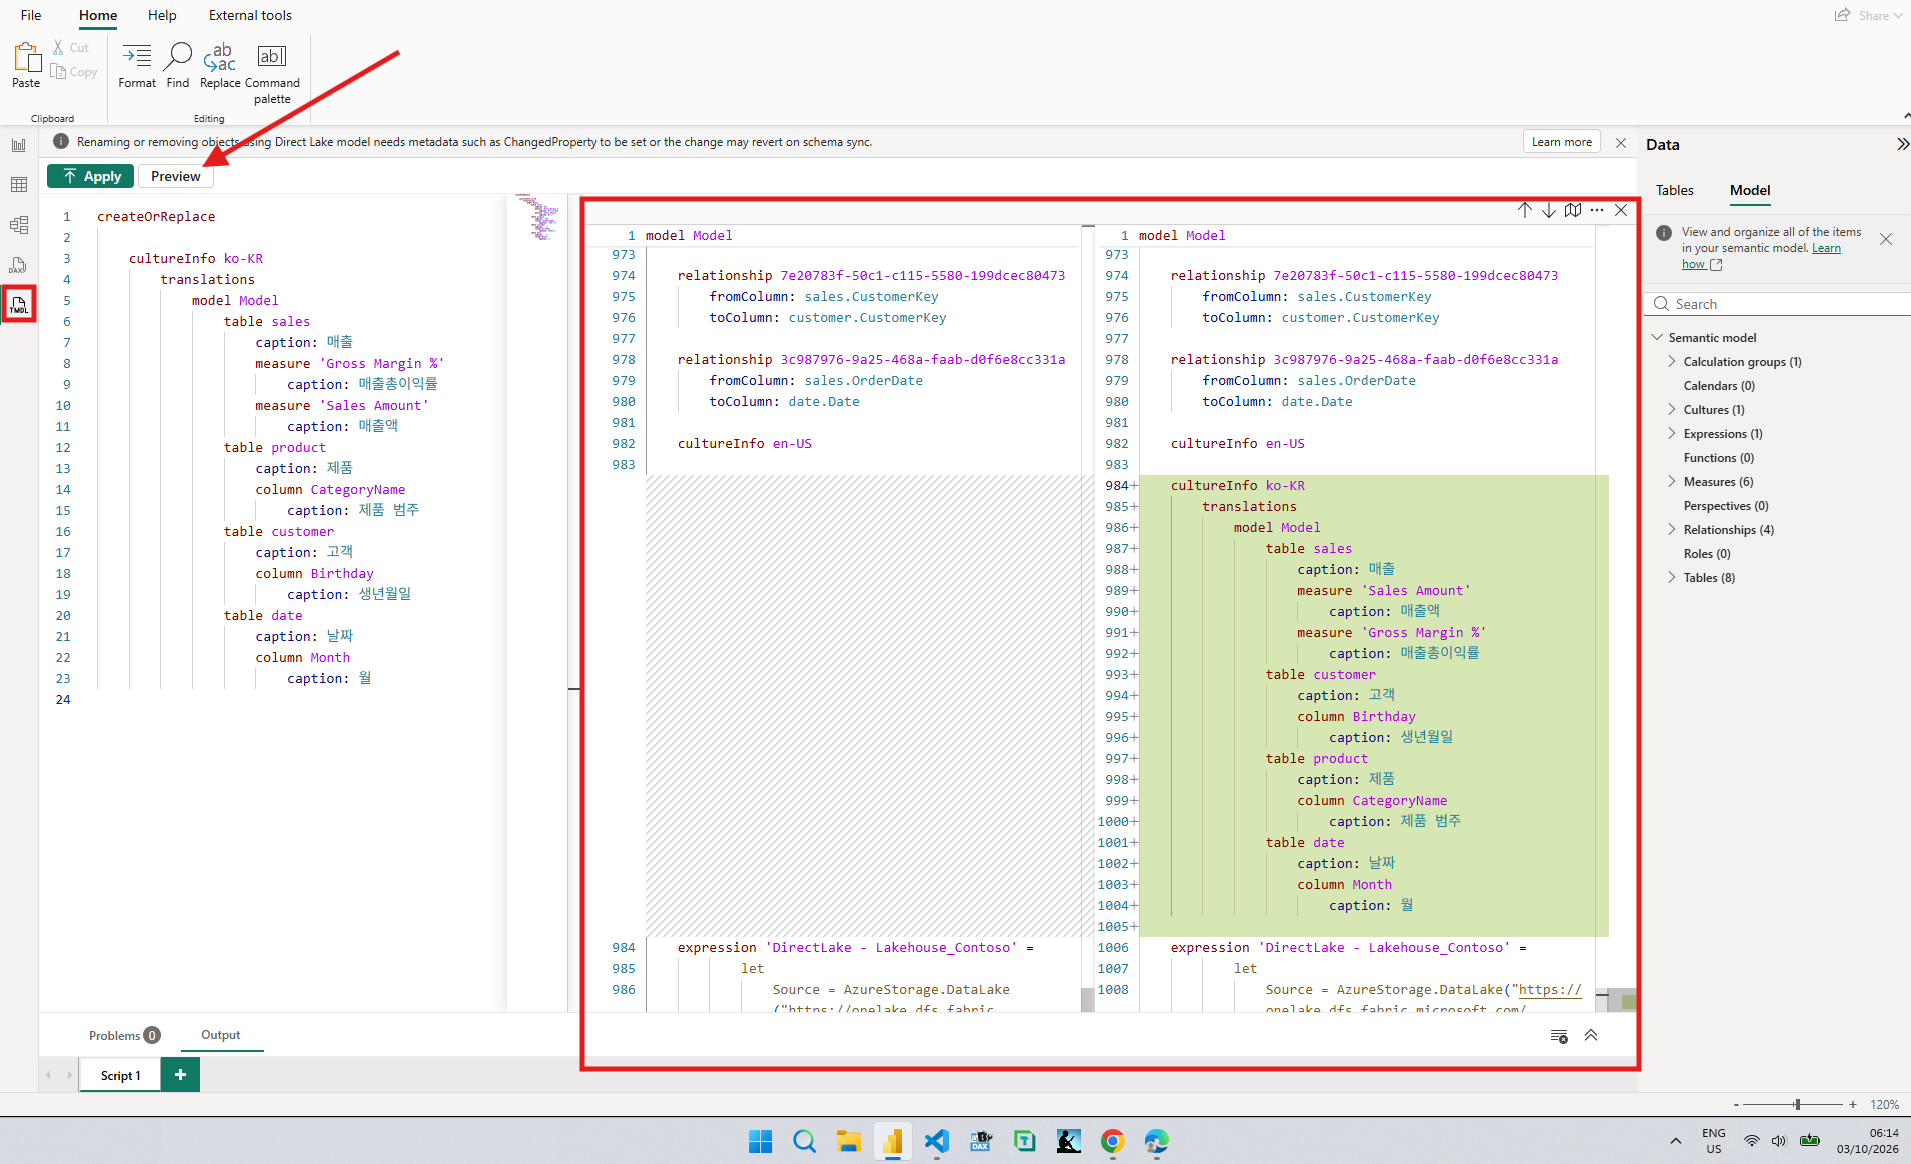Click the zoom slider handle

(1797, 1104)
